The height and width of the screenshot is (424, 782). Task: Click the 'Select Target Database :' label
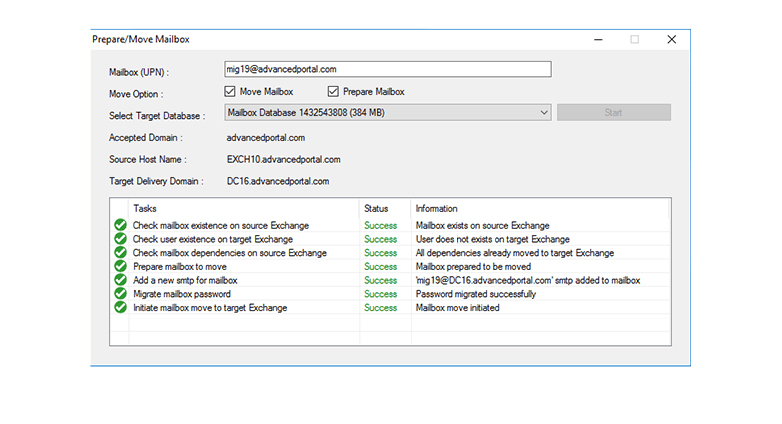157,116
